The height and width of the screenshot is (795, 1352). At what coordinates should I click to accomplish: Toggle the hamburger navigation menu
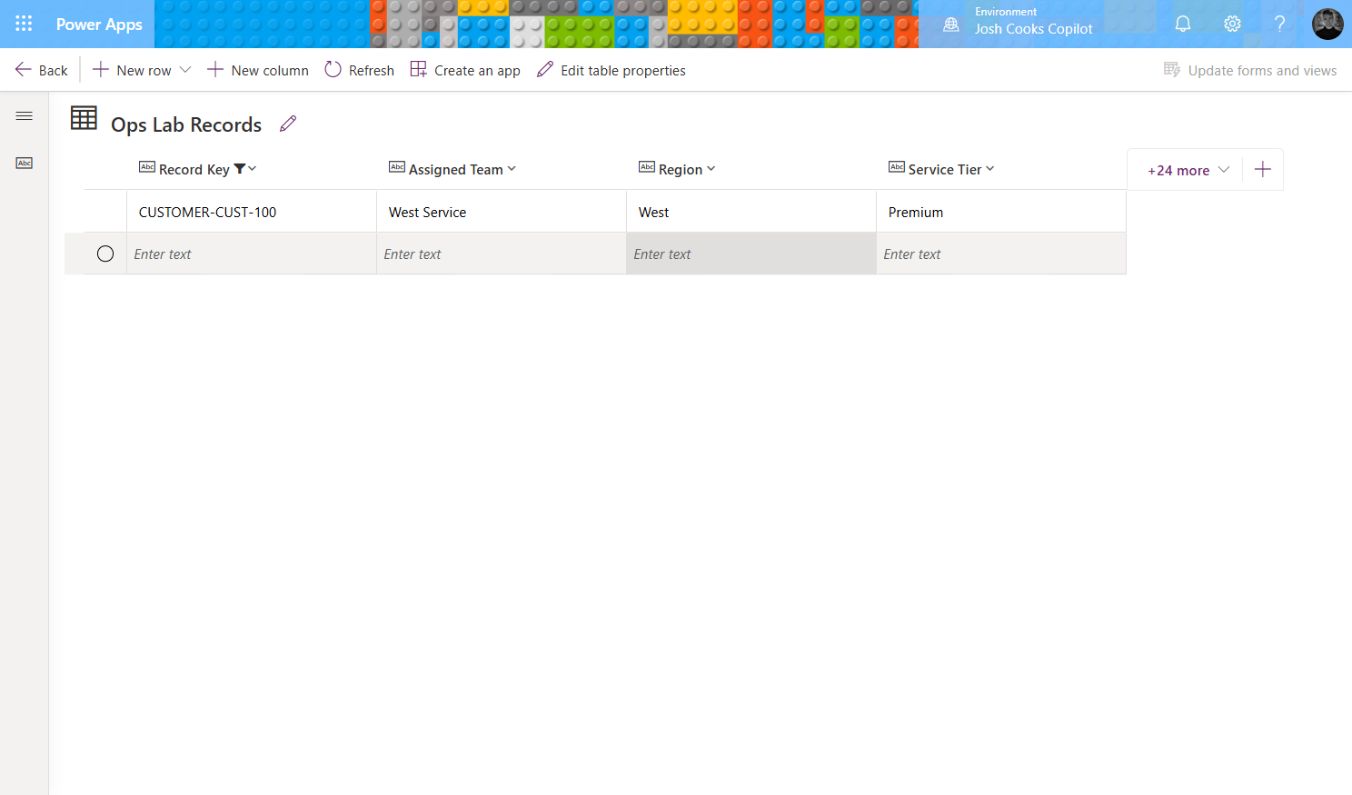(x=24, y=116)
